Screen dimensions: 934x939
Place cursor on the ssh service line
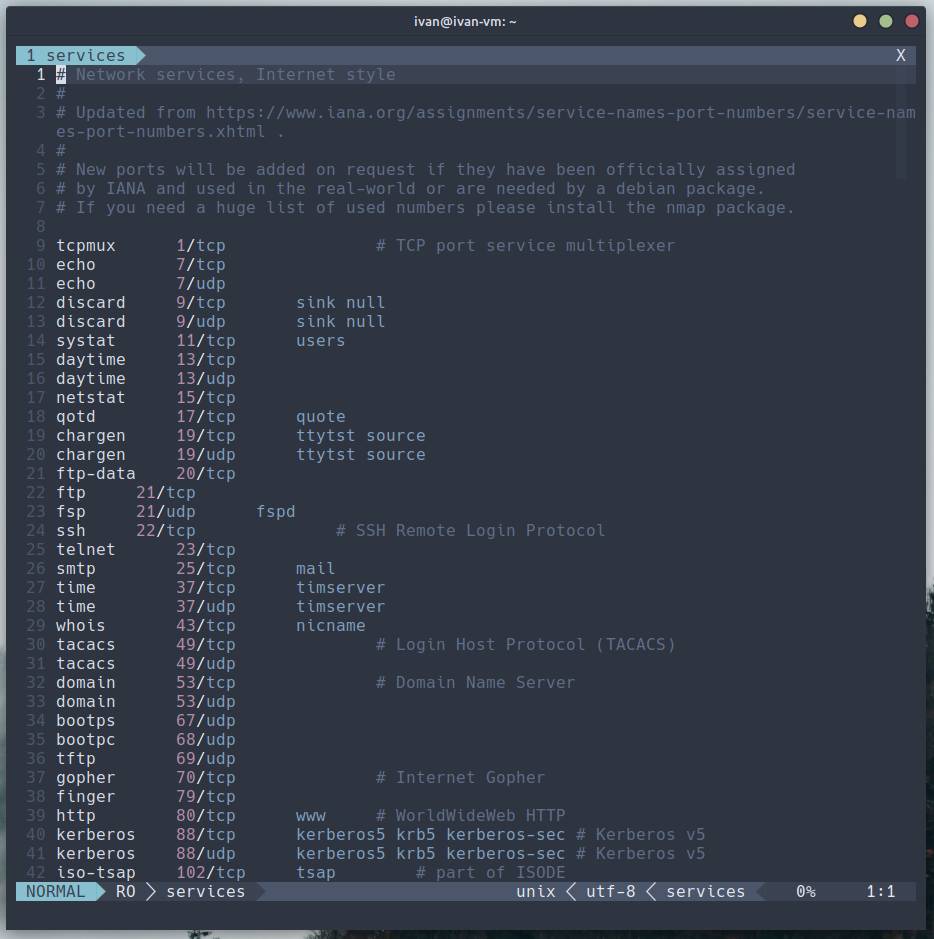click(71, 530)
